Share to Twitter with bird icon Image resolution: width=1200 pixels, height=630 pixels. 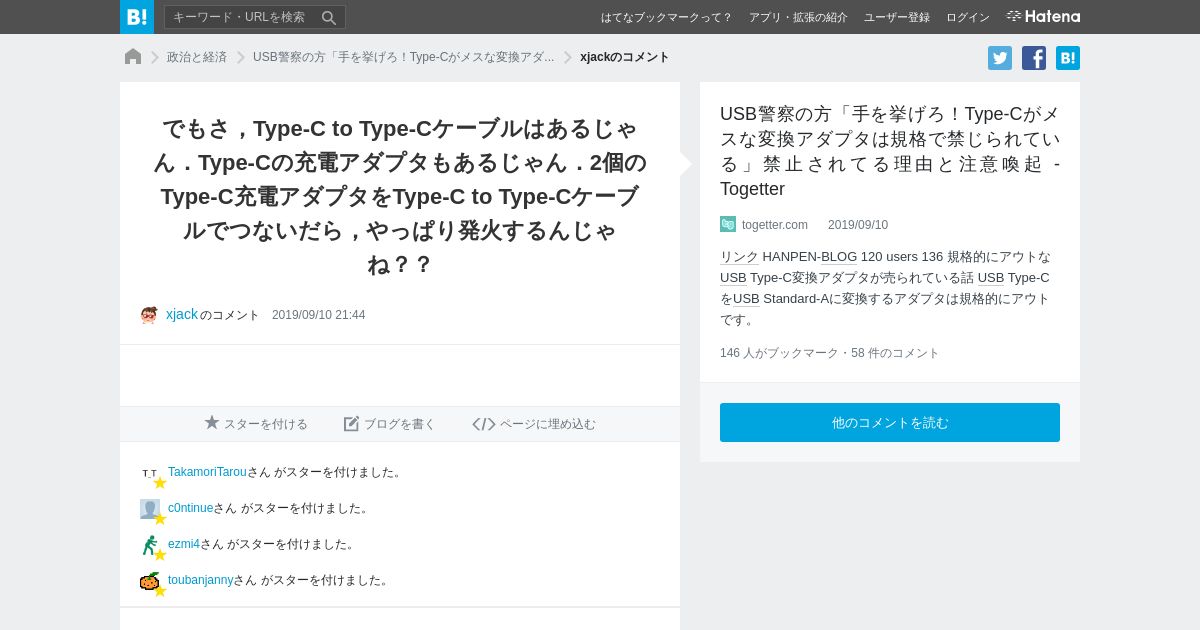pyautogui.click(x=1000, y=58)
